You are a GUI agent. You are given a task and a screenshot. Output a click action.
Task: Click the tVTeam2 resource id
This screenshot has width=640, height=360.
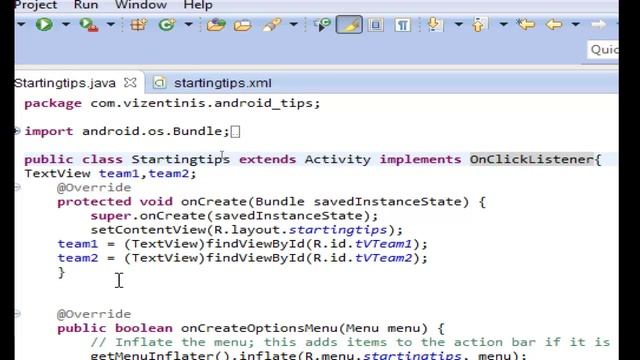click(383, 258)
